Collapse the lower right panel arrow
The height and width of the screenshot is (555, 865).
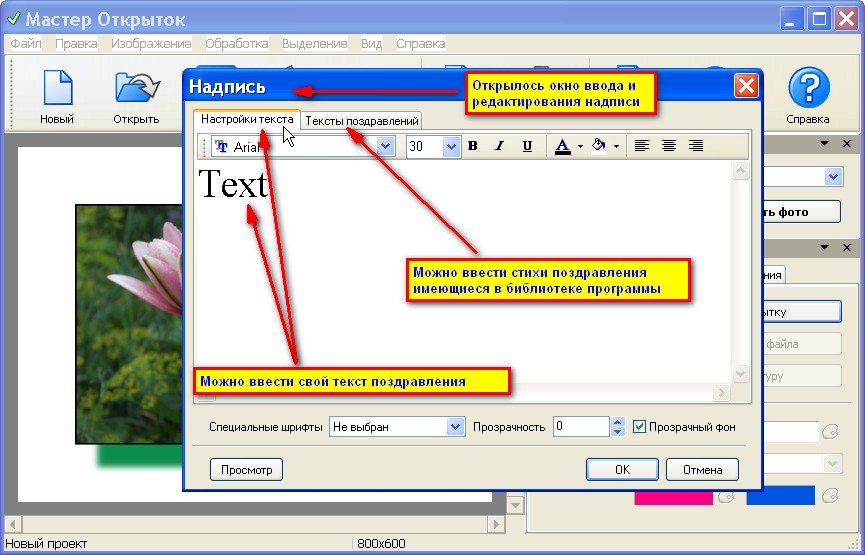point(825,248)
